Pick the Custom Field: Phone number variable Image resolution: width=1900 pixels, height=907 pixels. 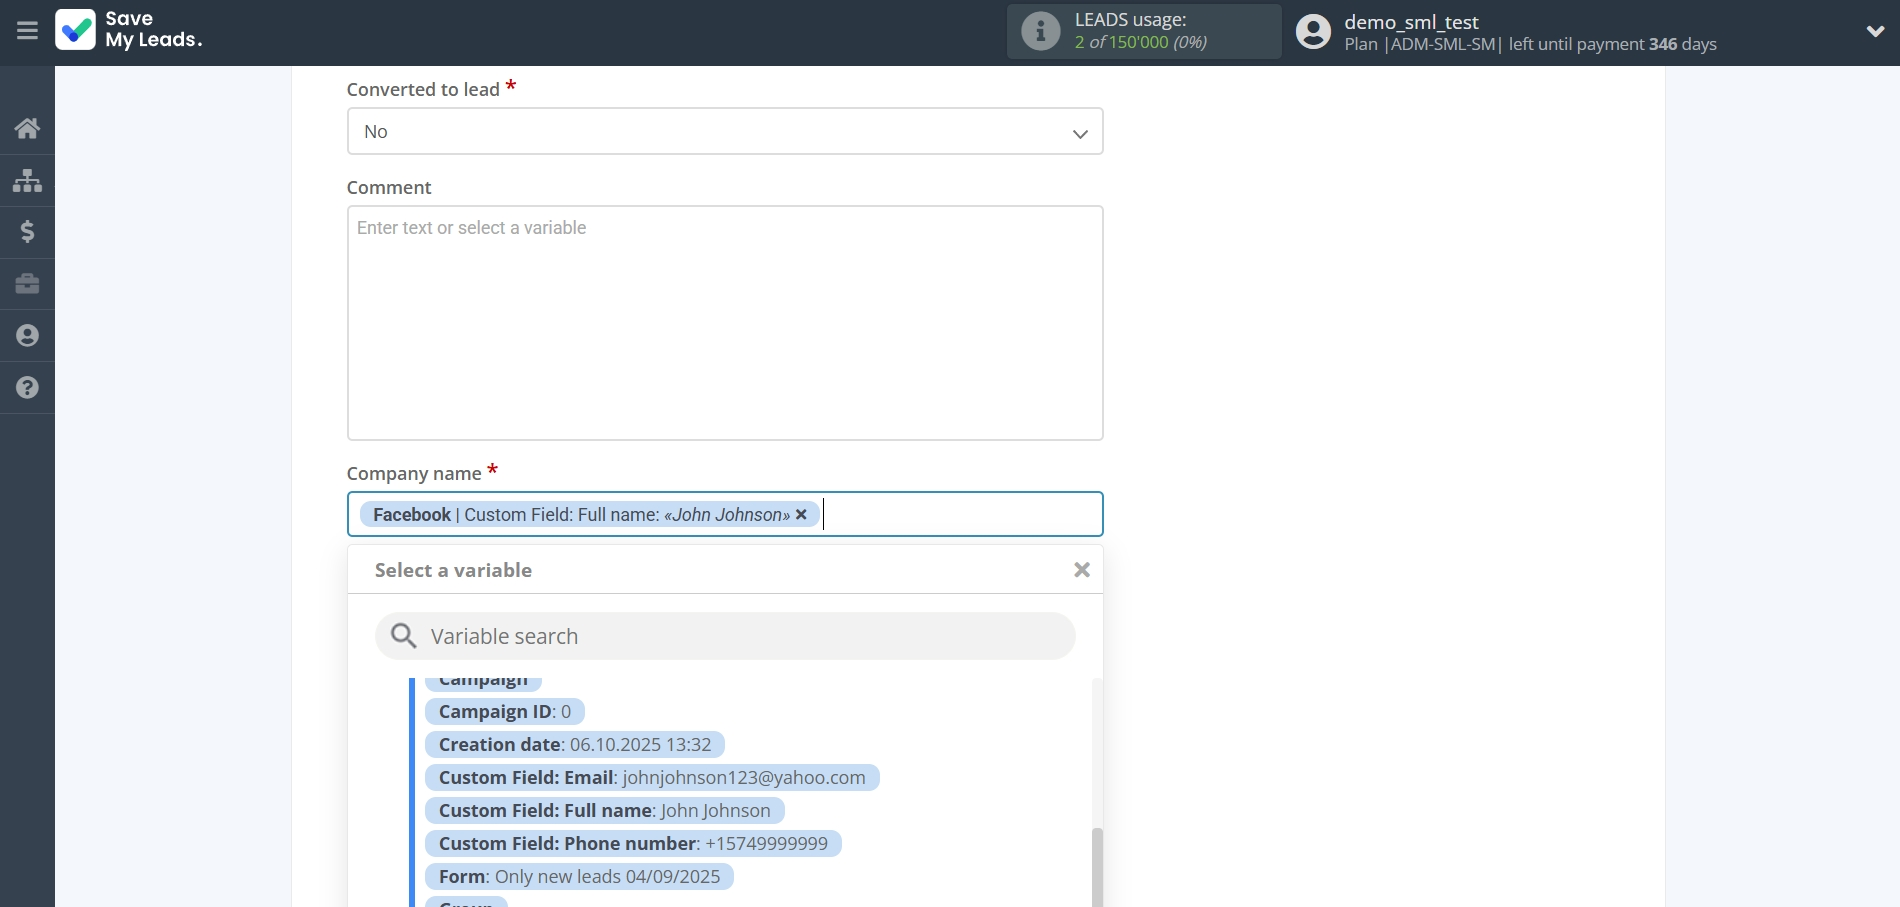632,844
